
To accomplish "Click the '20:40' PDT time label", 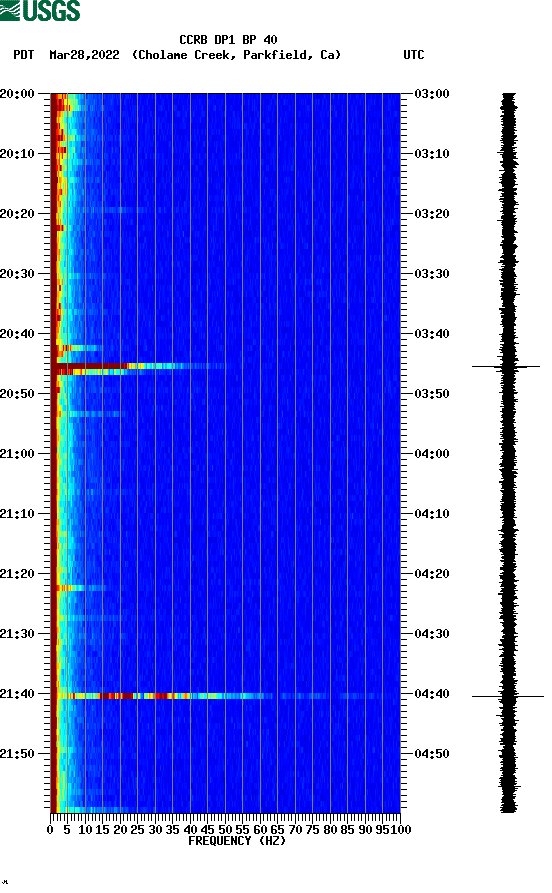I will 17,334.
